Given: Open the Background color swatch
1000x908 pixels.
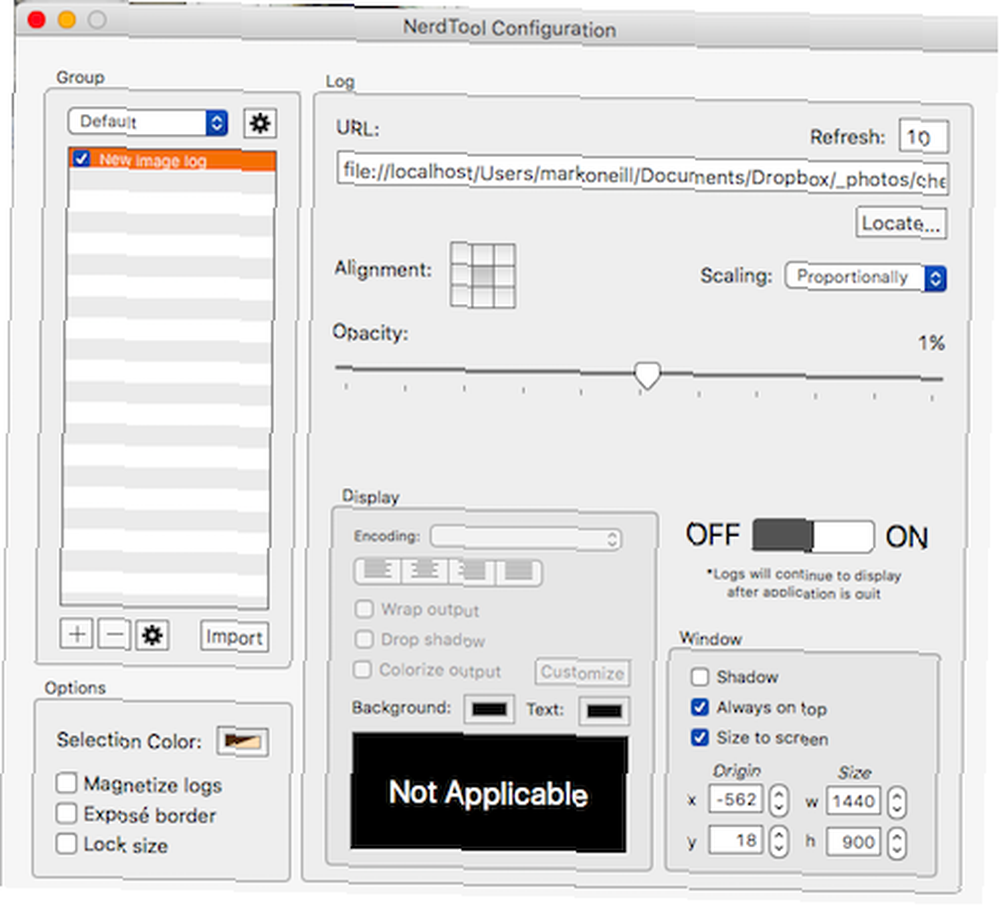Looking at the screenshot, I should point(489,709).
